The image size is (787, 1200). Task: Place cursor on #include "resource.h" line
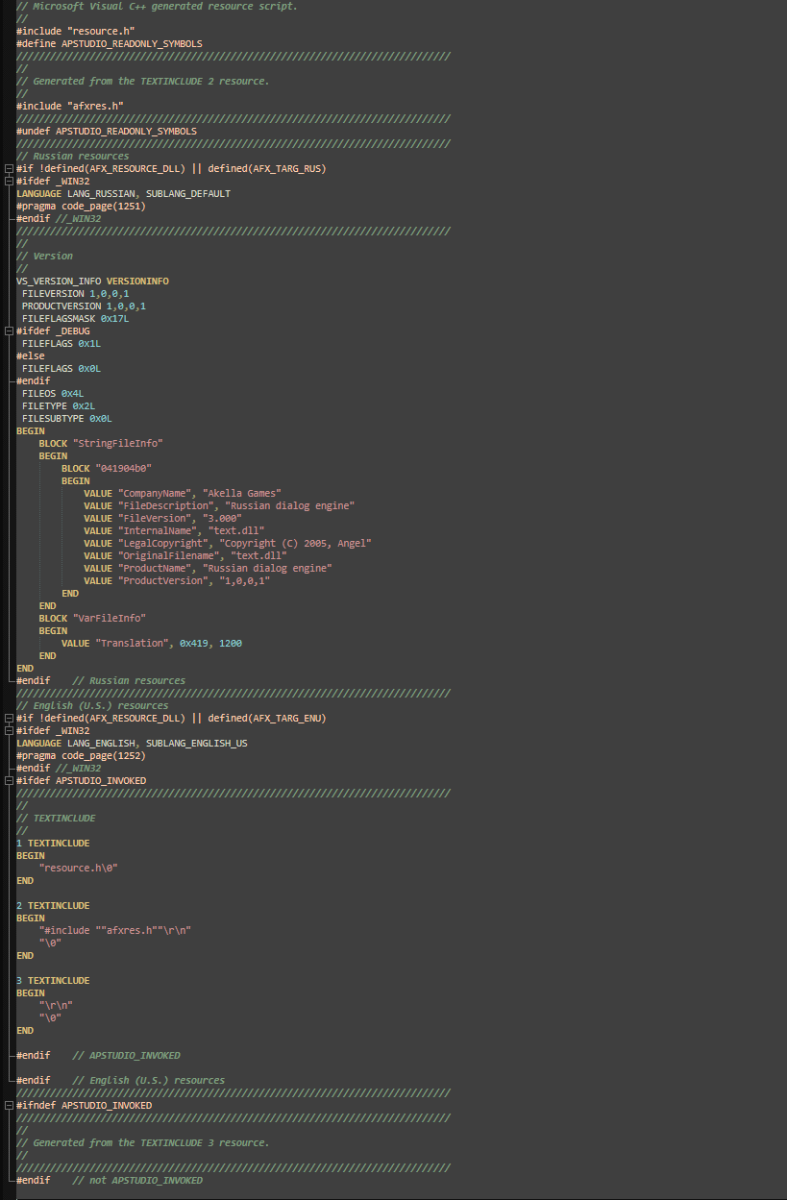pos(75,31)
